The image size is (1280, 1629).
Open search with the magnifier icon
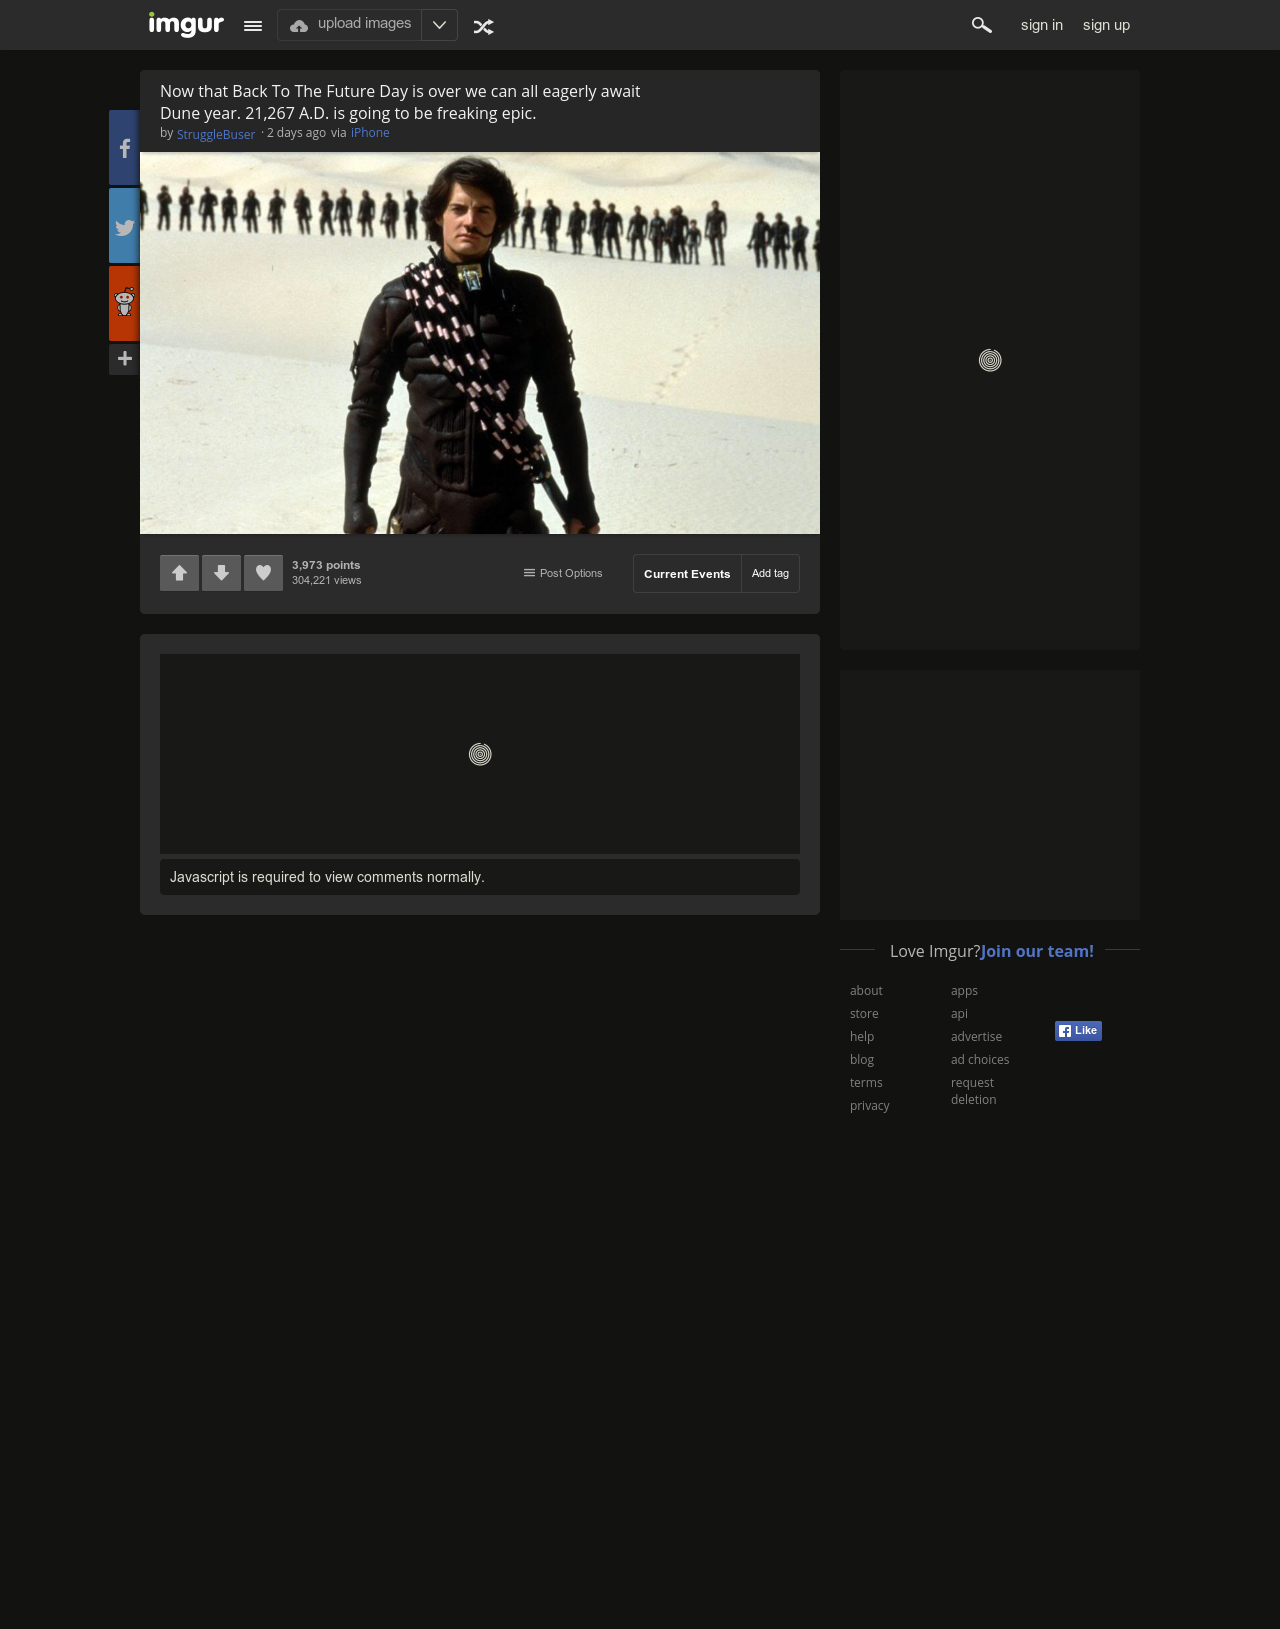[981, 25]
